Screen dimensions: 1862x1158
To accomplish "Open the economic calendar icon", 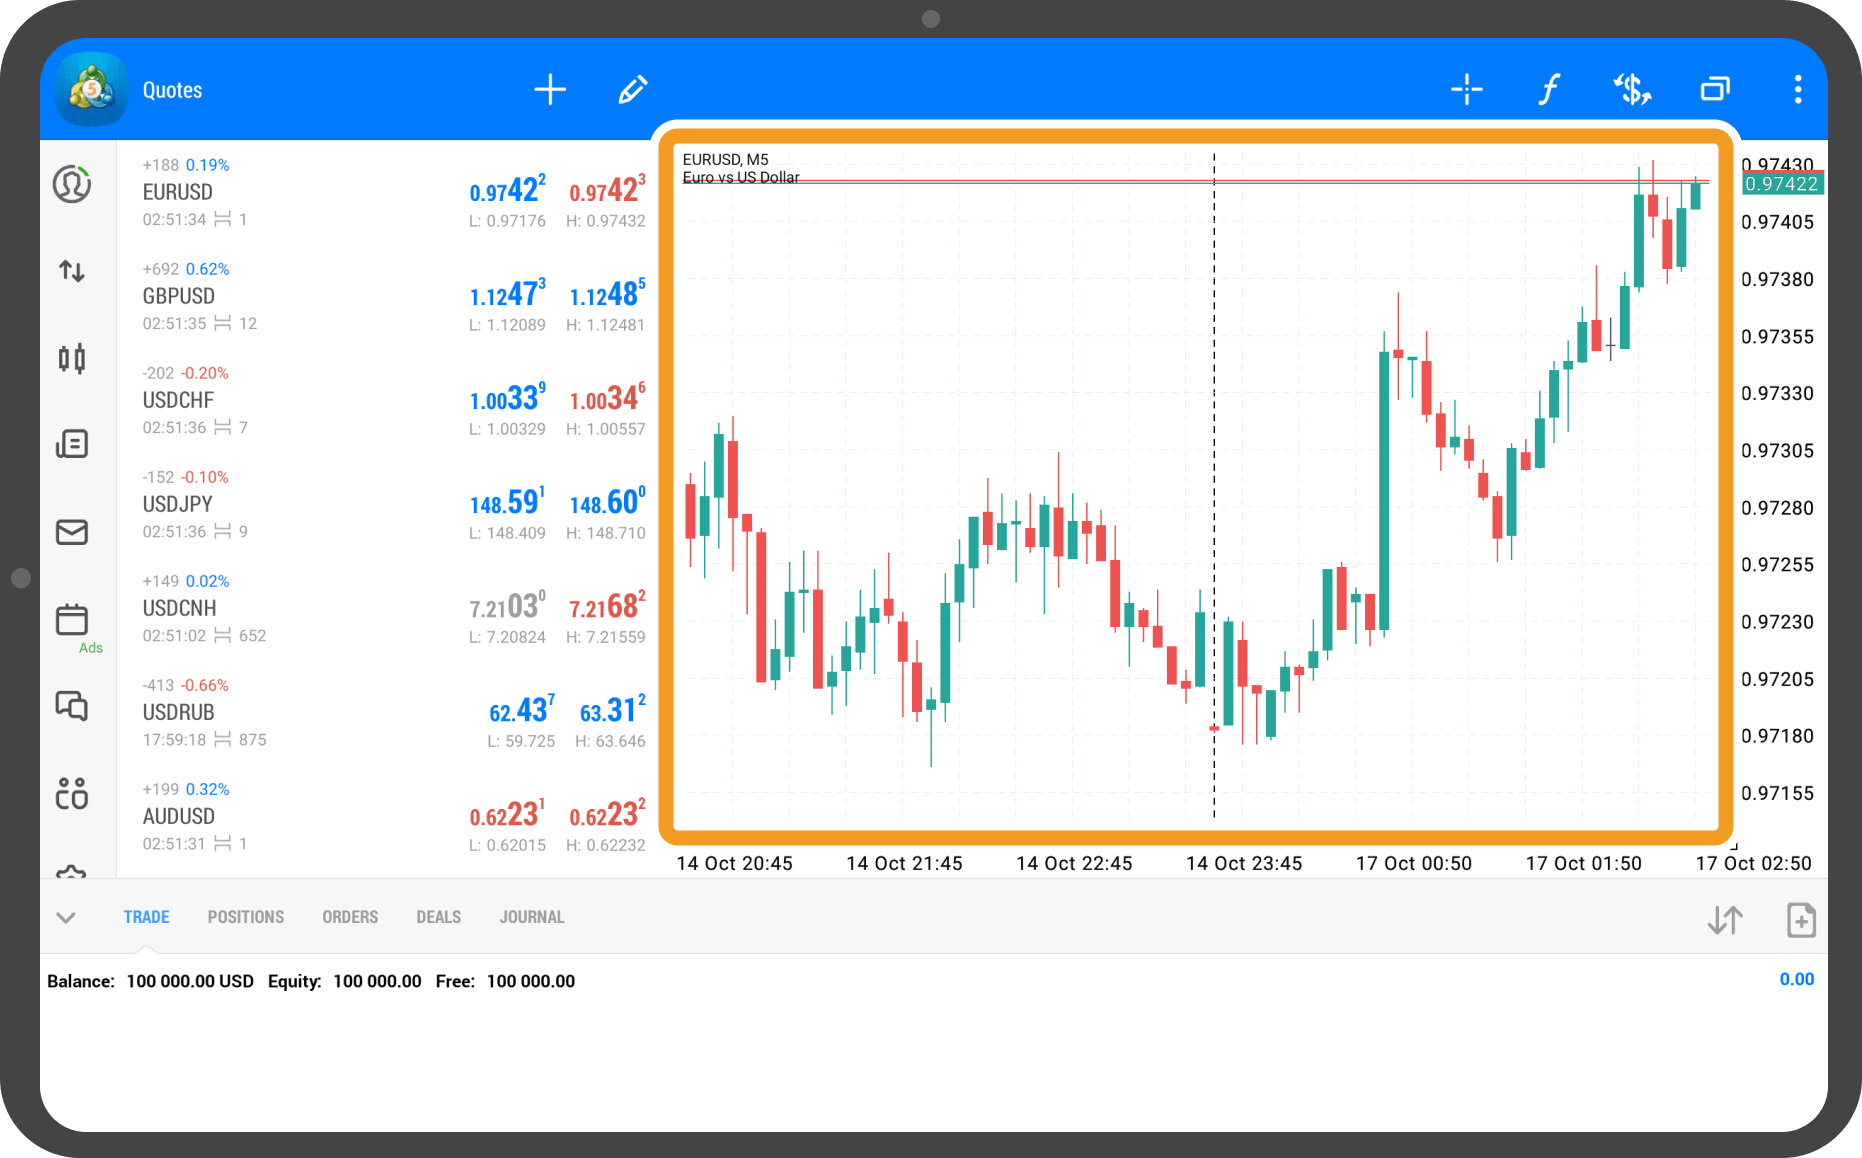I will (x=72, y=620).
